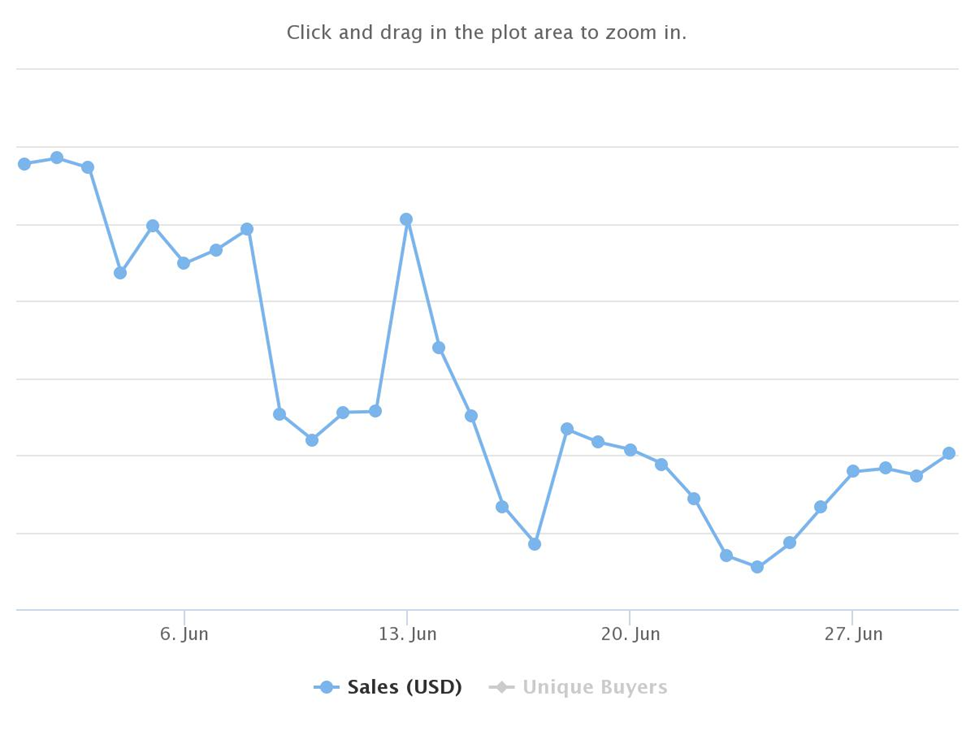
Task: Click the data point on 27 June
Action: point(853,472)
